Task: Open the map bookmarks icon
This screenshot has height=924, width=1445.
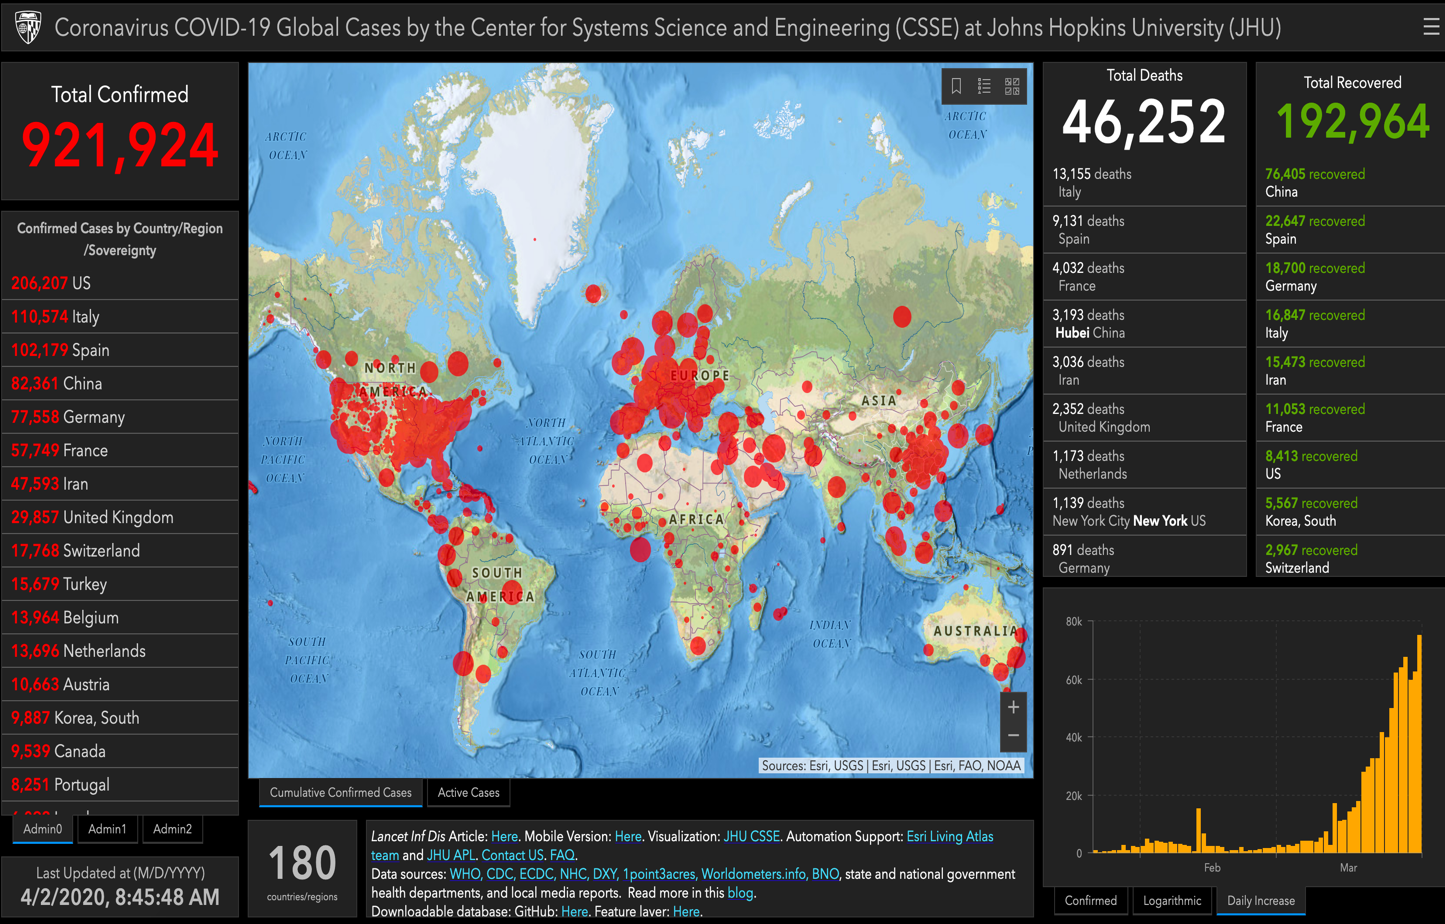Action: pos(956,86)
